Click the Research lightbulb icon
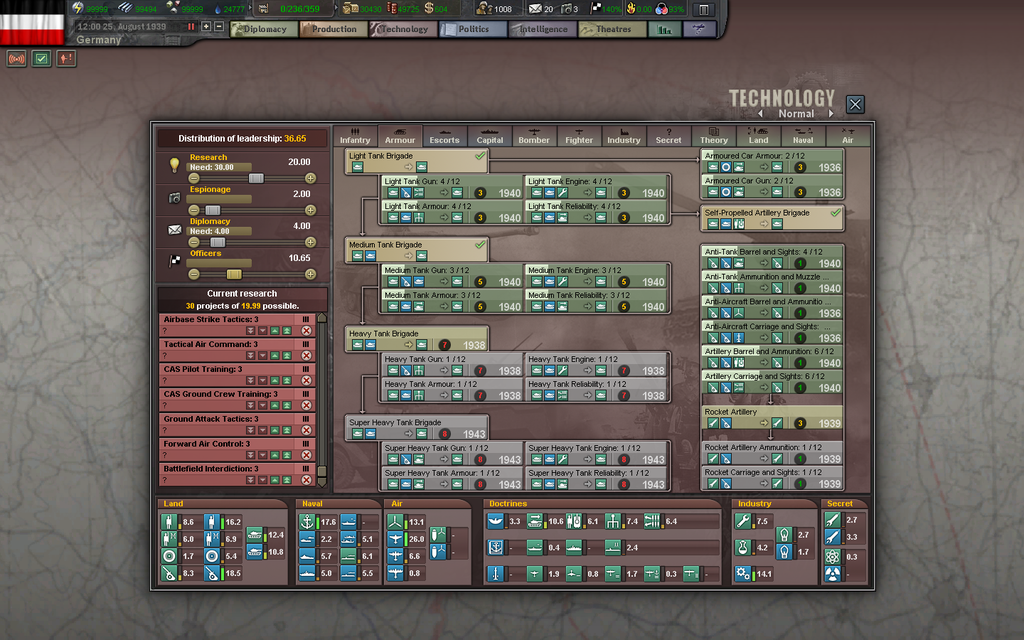 click(x=174, y=165)
